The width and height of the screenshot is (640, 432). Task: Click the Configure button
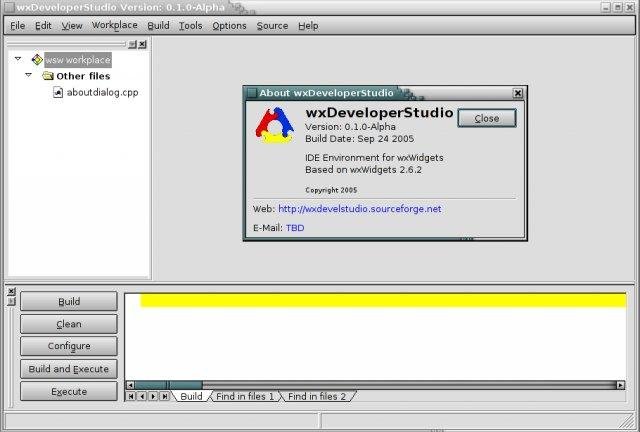tap(69, 346)
